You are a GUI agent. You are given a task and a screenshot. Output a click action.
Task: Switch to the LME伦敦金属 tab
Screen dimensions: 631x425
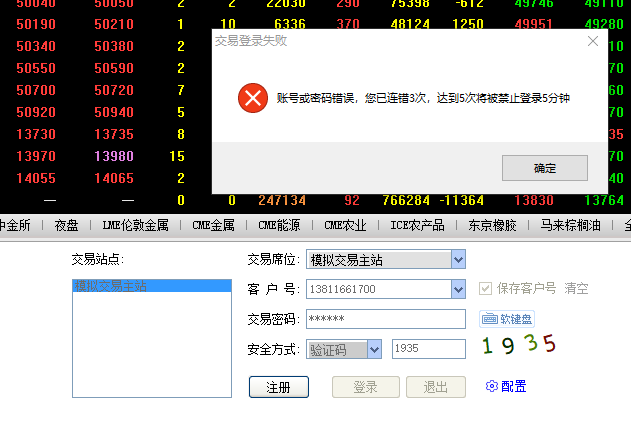point(136,225)
